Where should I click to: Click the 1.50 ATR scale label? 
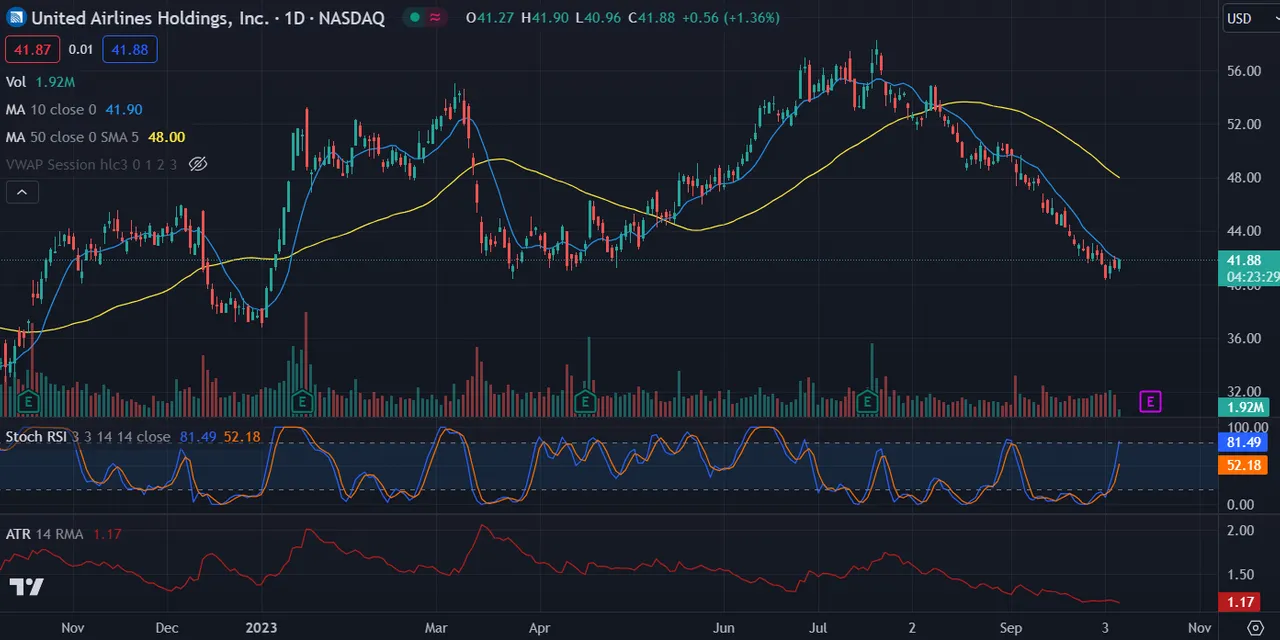pyautogui.click(x=1240, y=575)
